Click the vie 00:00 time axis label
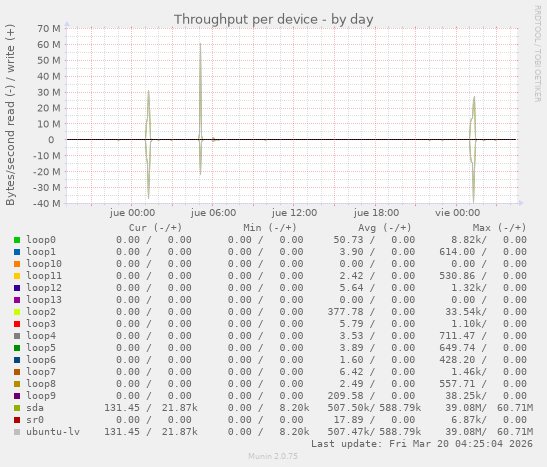547x467 pixels. click(x=457, y=213)
